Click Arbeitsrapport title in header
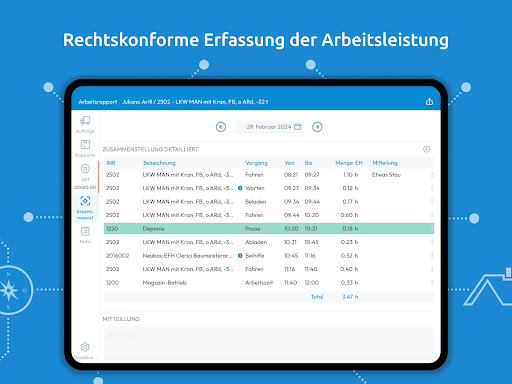512x384 pixels. (x=98, y=102)
